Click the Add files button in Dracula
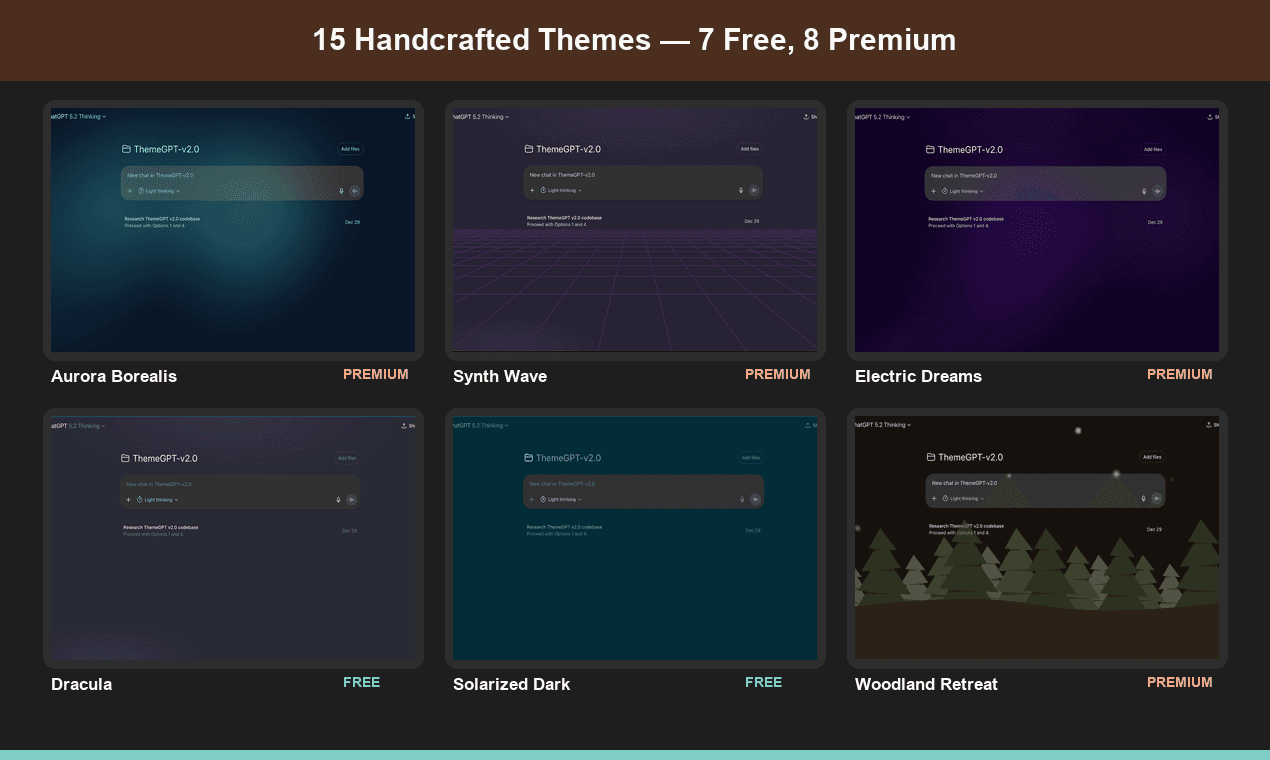Viewport: 1270px width, 760px height. pyautogui.click(x=347, y=457)
